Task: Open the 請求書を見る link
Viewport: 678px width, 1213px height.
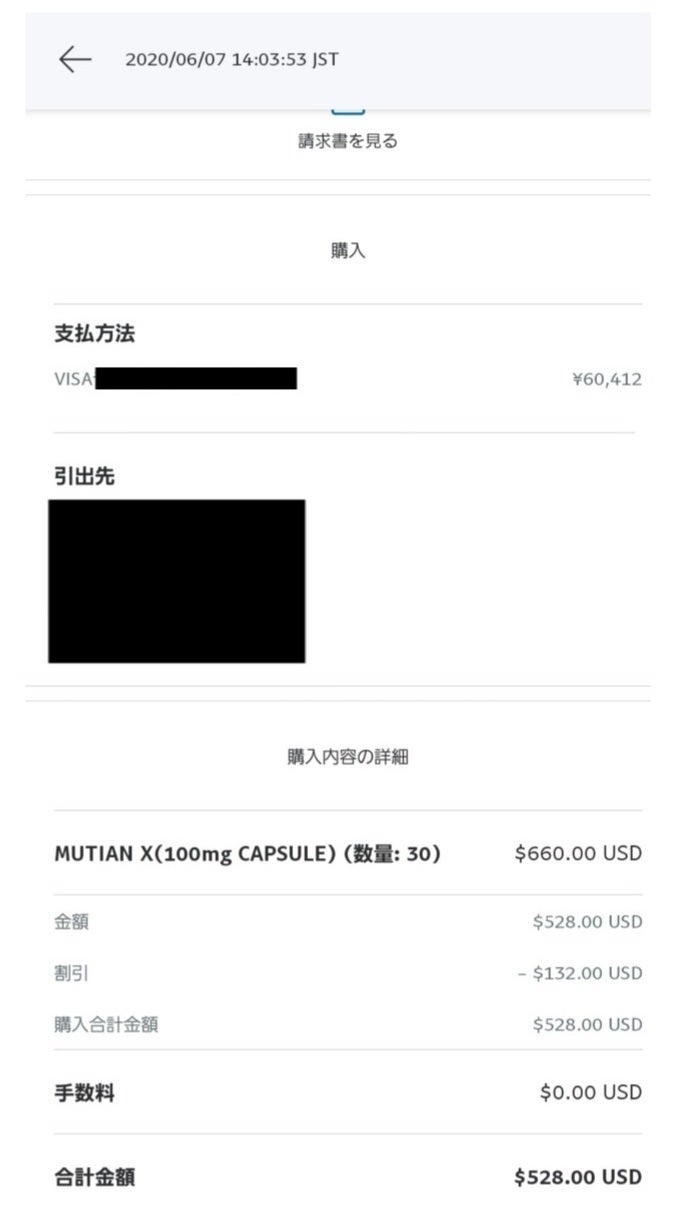Action: point(348,142)
